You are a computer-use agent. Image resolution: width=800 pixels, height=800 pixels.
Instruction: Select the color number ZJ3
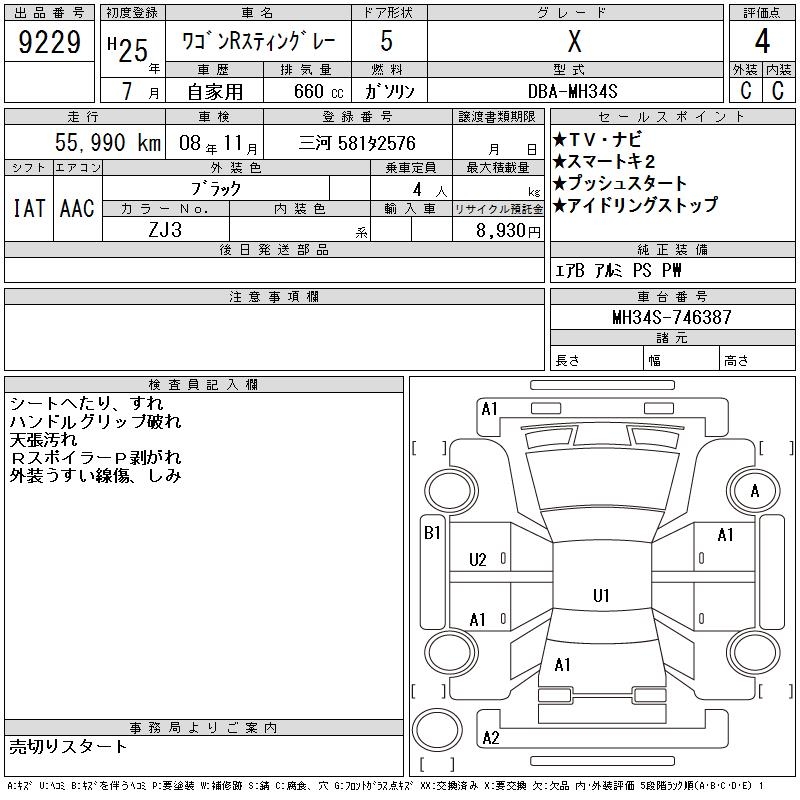166,230
